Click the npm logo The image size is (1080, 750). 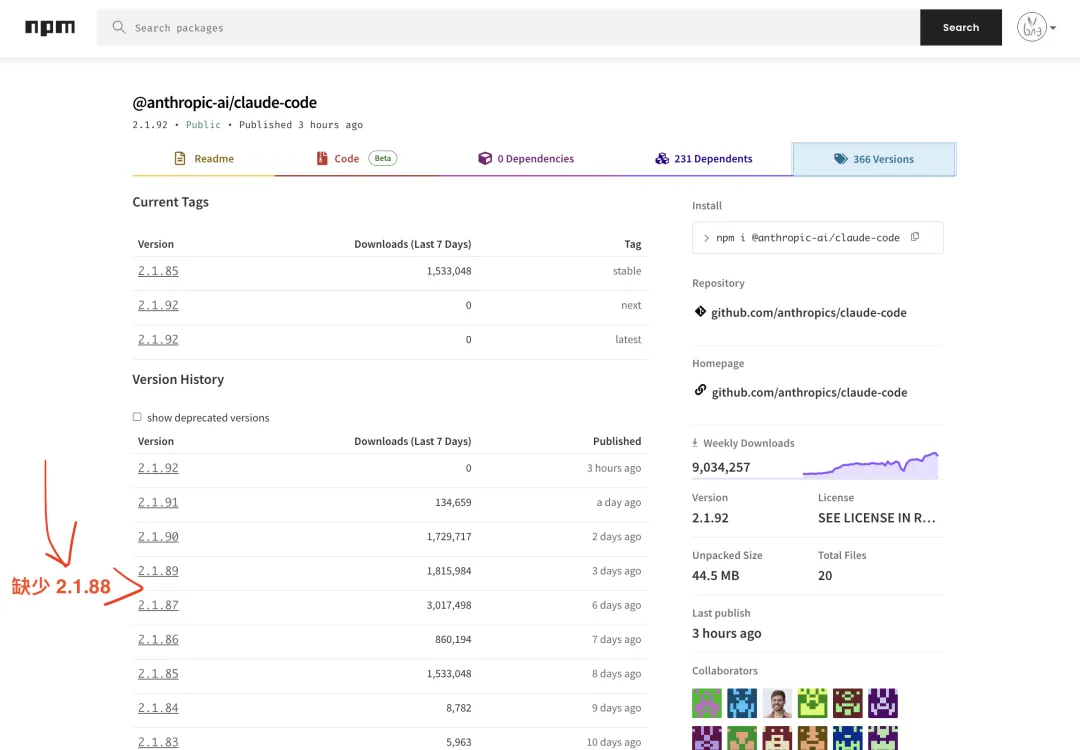50,28
